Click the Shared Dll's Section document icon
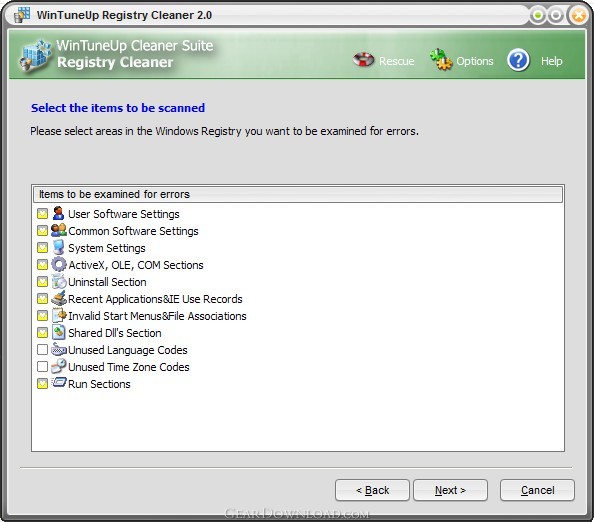 (x=58, y=332)
